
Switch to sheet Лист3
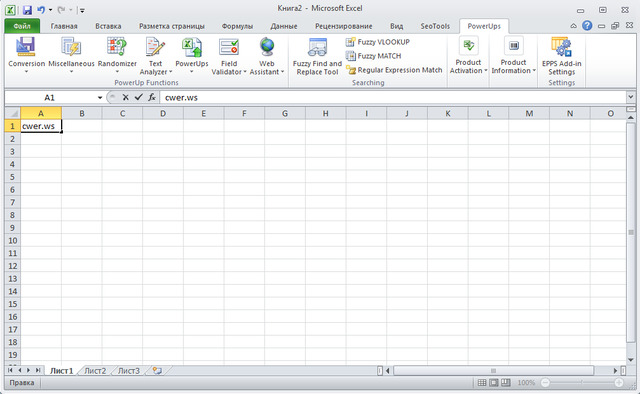coord(129,371)
